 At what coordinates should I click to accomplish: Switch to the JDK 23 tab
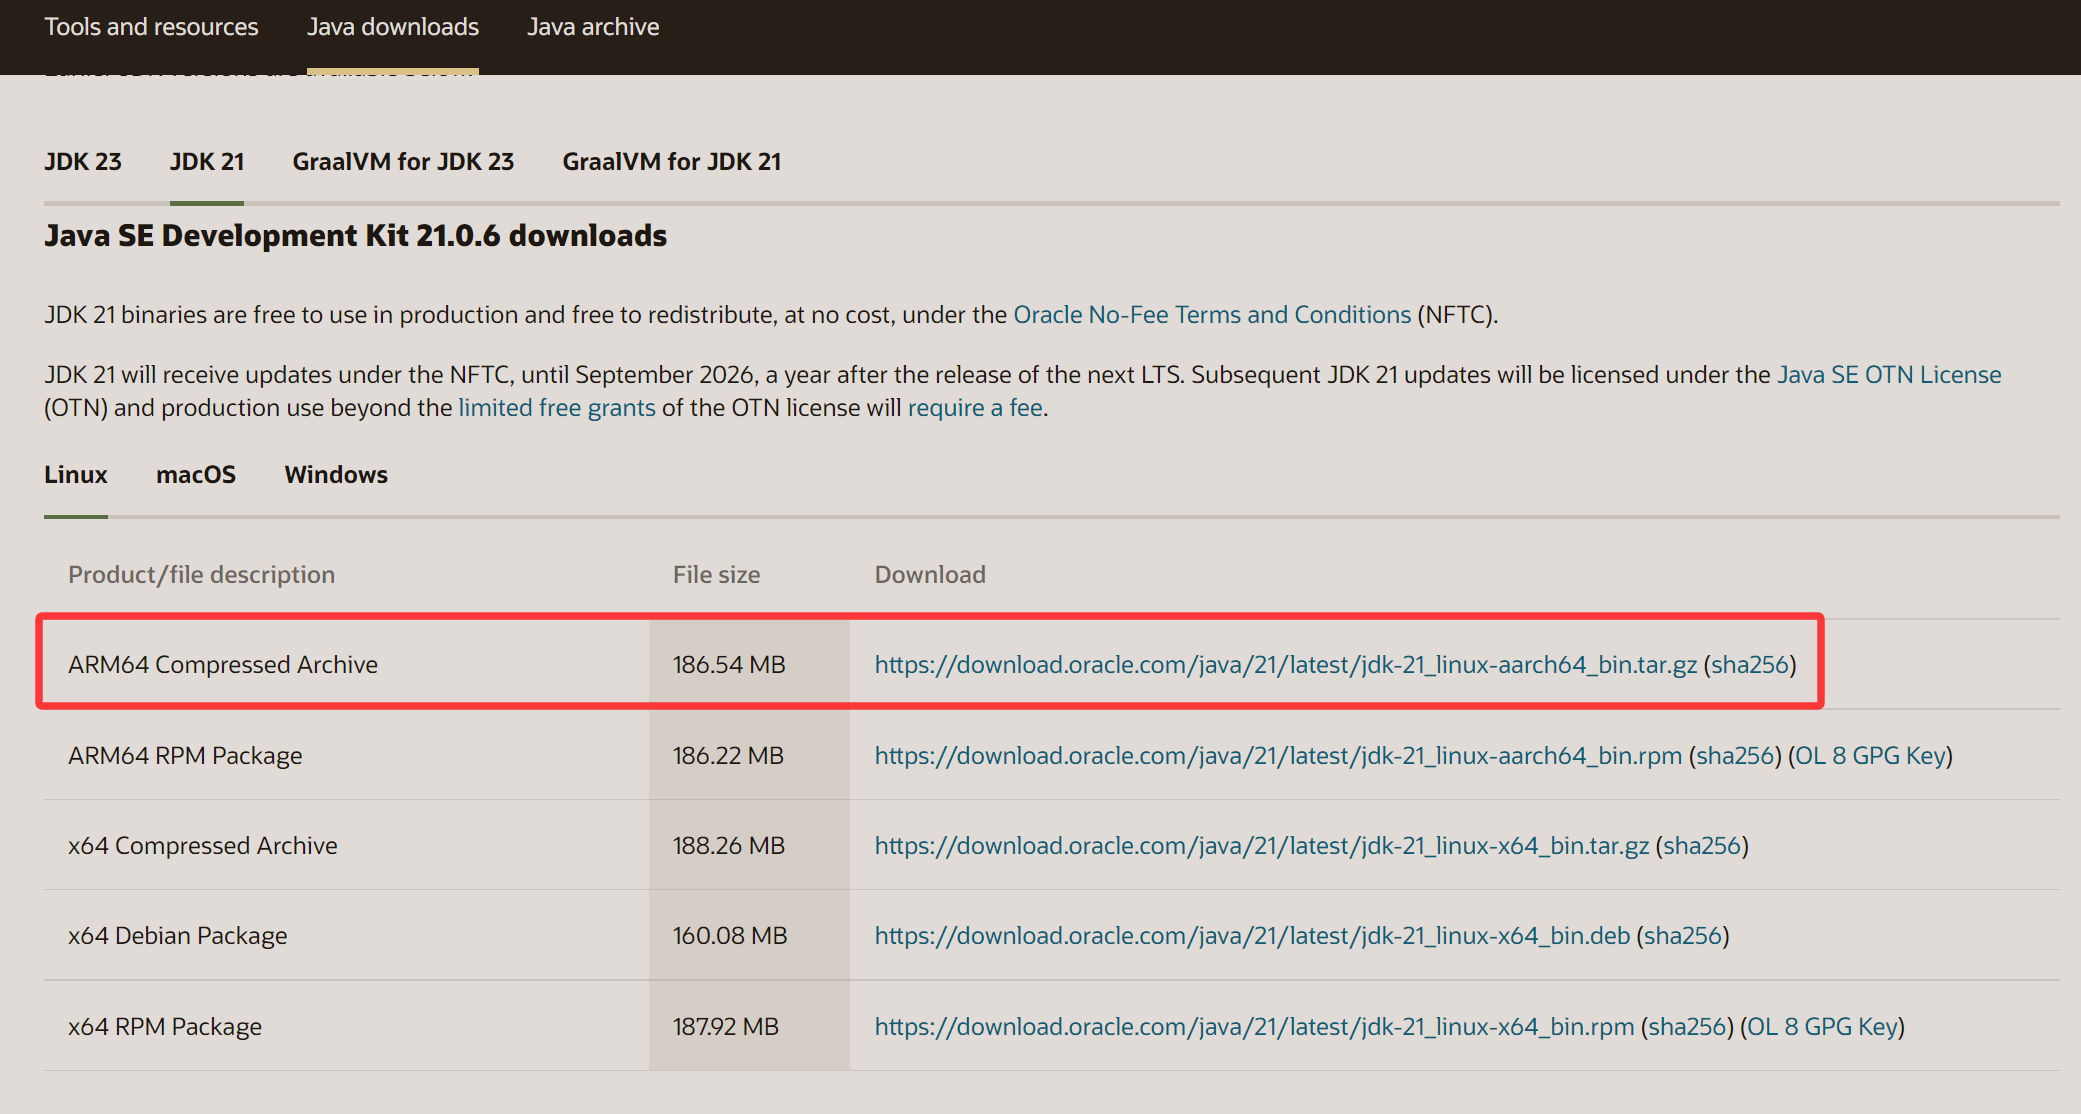pos(83,162)
